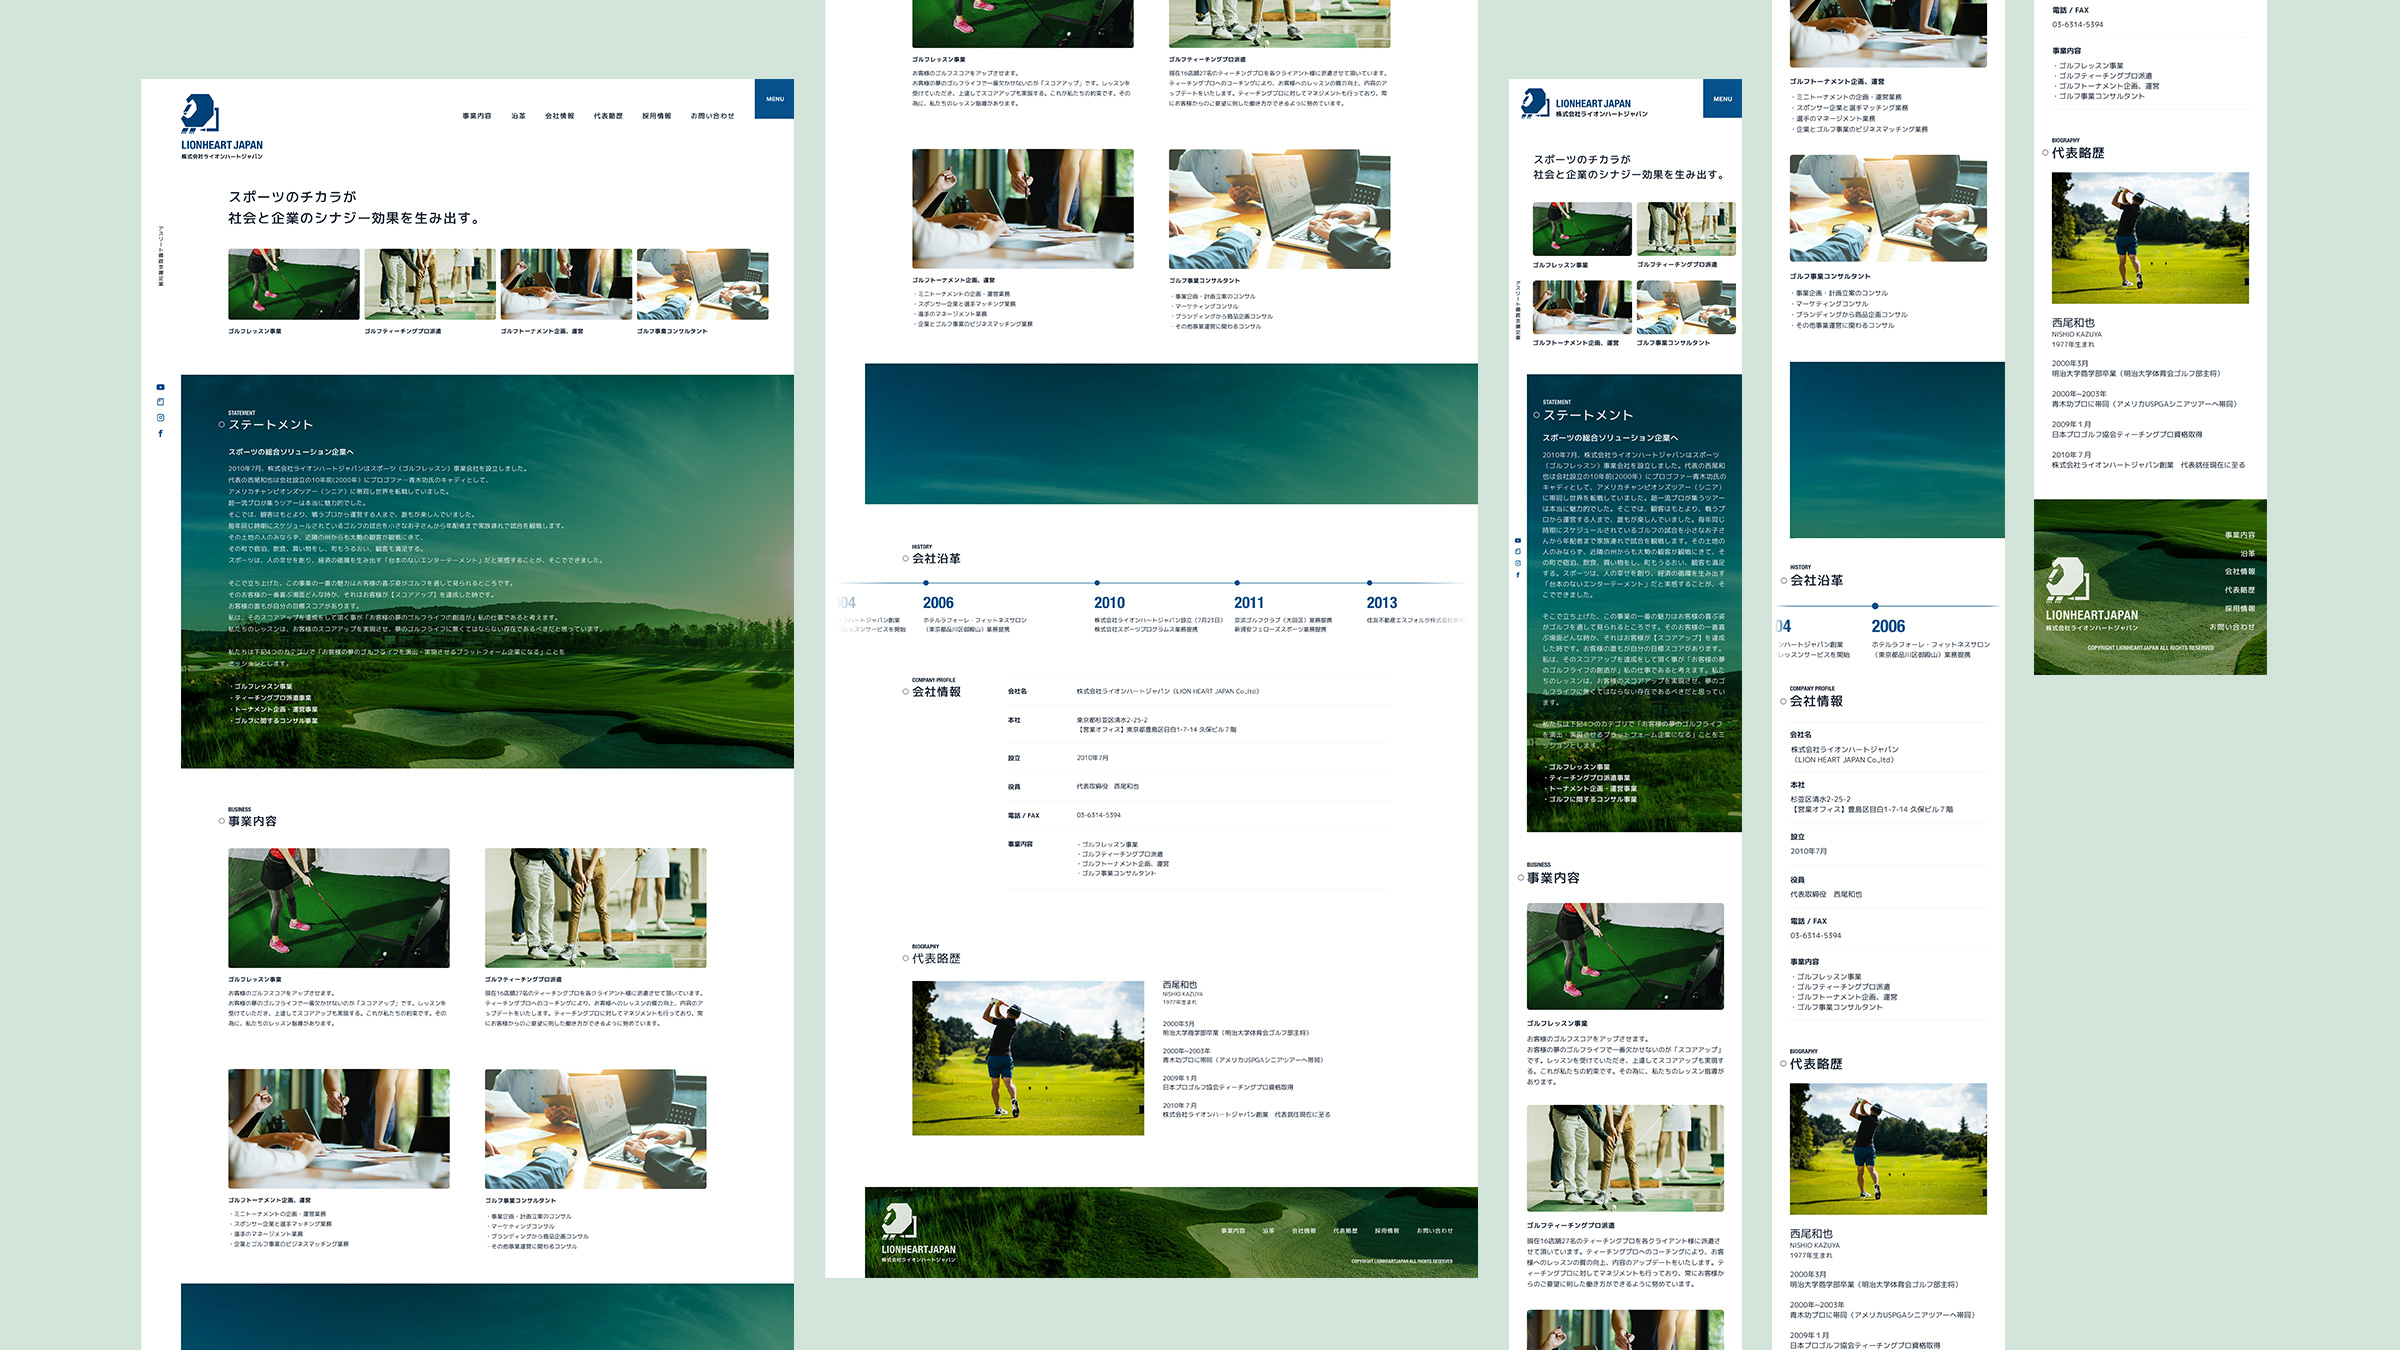The height and width of the screenshot is (1350, 2400).
Task: Click the blog note icon below the desktop mockup's YouTube icon
Action: click(x=160, y=402)
